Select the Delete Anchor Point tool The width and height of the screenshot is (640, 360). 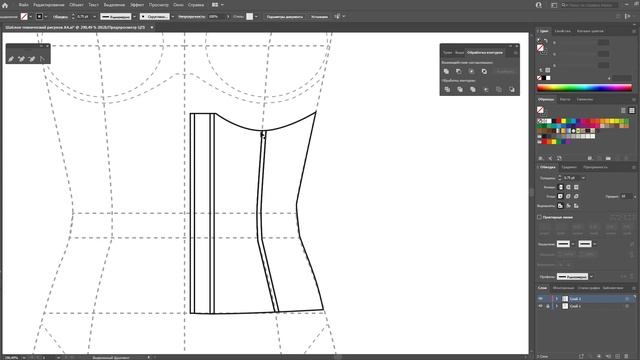31,59
